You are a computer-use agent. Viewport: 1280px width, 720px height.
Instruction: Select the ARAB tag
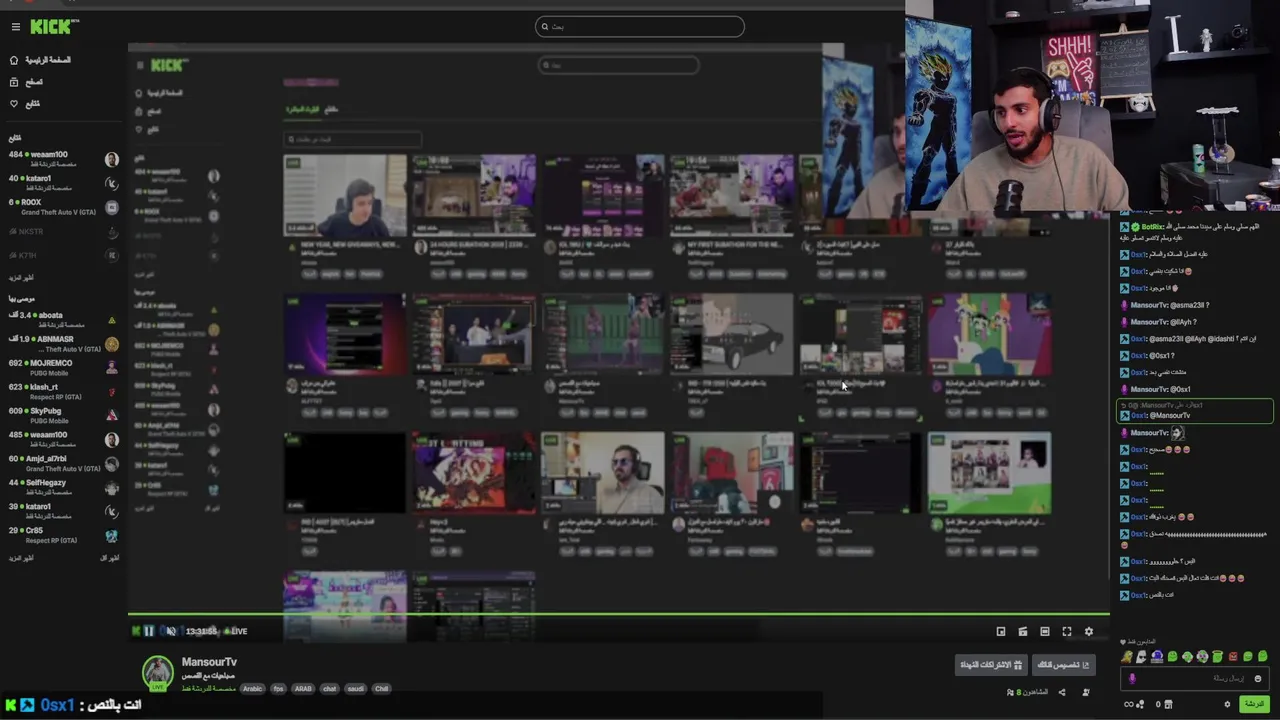tap(303, 689)
